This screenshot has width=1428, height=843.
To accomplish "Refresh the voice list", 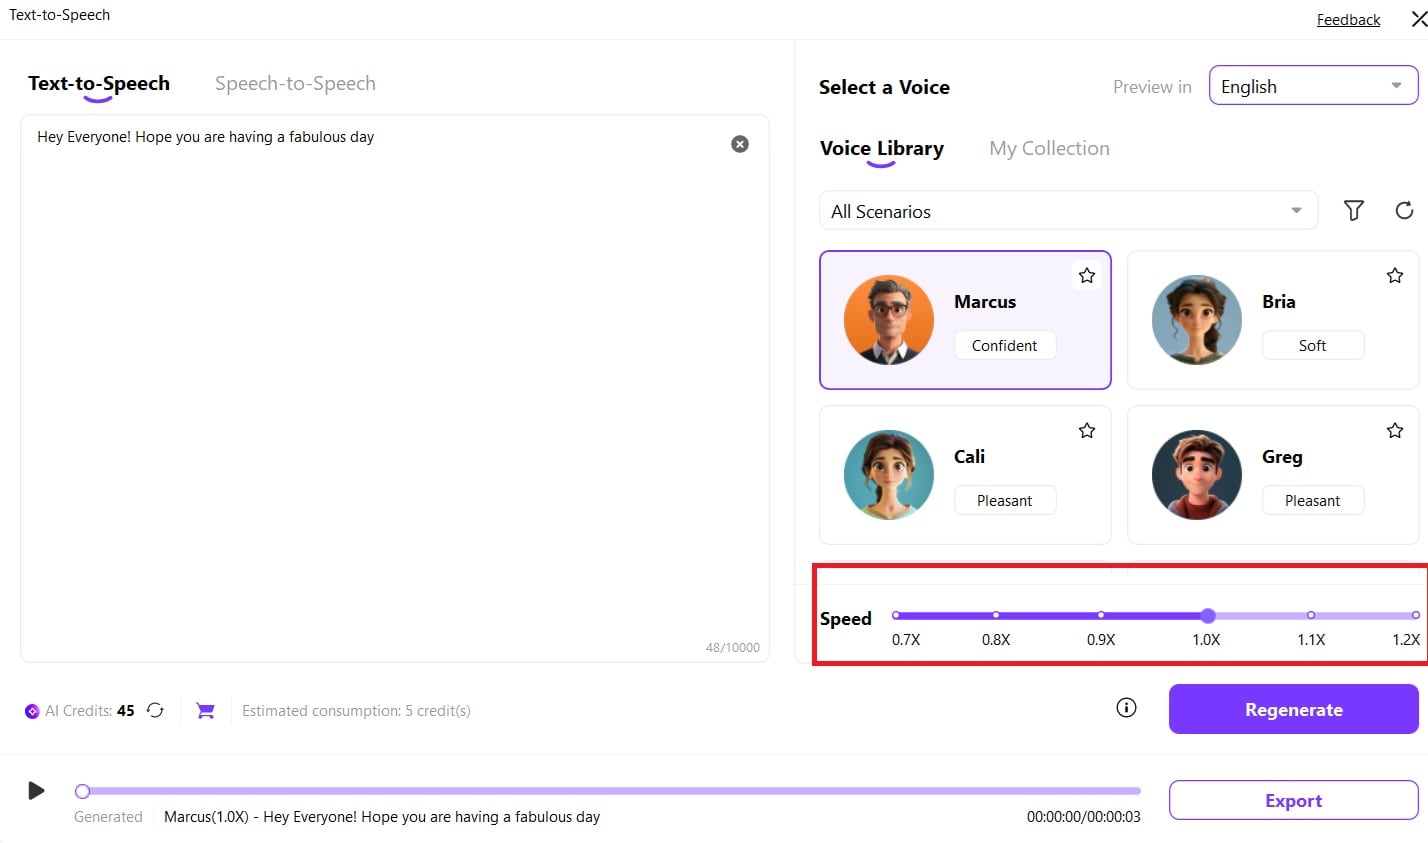I will point(1404,210).
